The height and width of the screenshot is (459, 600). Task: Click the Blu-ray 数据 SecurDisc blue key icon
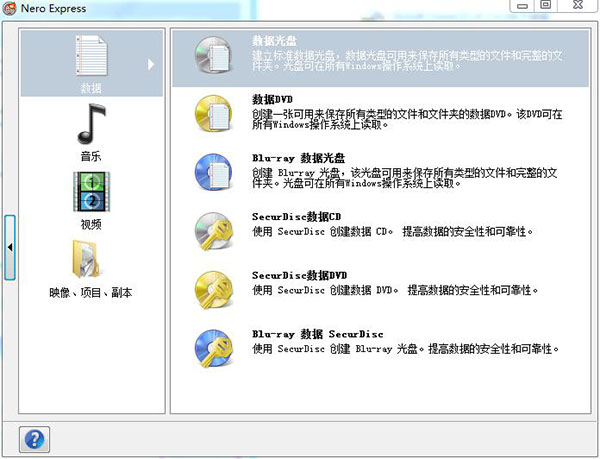pyautogui.click(x=214, y=348)
